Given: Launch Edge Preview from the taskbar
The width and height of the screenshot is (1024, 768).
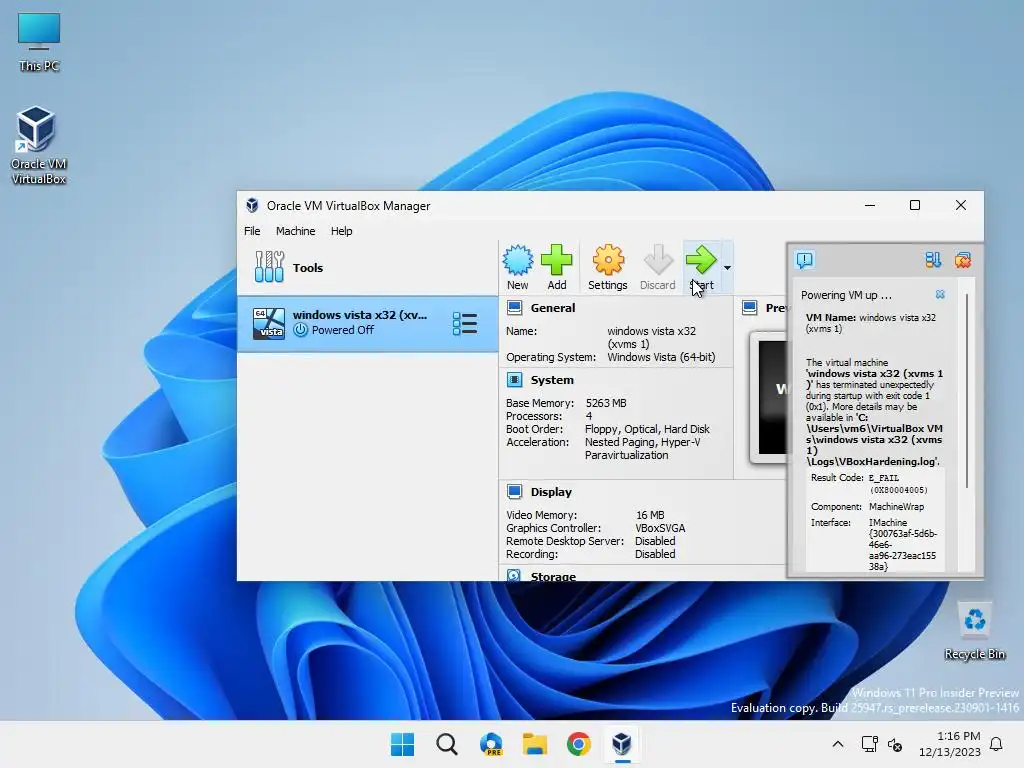Looking at the screenshot, I should (491, 744).
